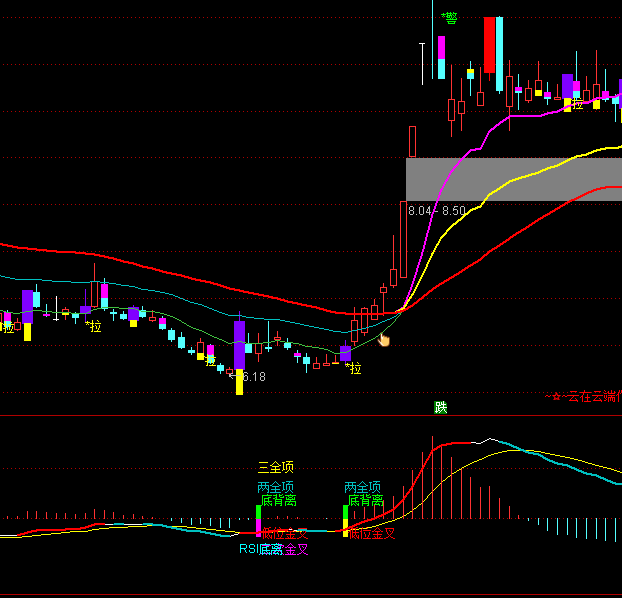Click the red scrolling text at right edge
Viewport: 622px width, 598px height.
point(583,397)
